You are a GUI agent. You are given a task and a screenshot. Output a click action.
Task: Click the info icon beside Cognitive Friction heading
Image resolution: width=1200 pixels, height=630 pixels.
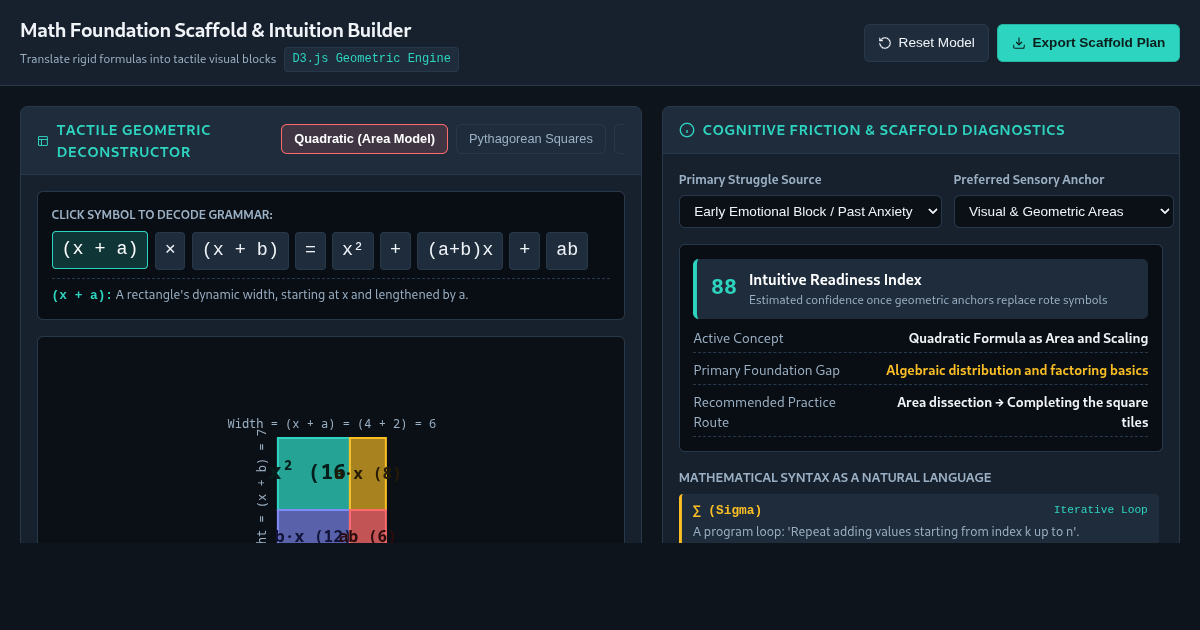[x=687, y=130]
